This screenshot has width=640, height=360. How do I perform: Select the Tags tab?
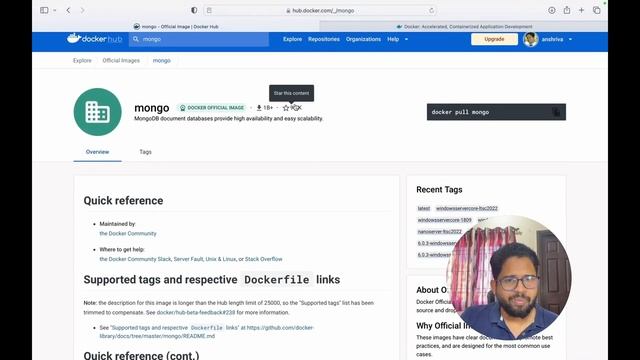145,152
